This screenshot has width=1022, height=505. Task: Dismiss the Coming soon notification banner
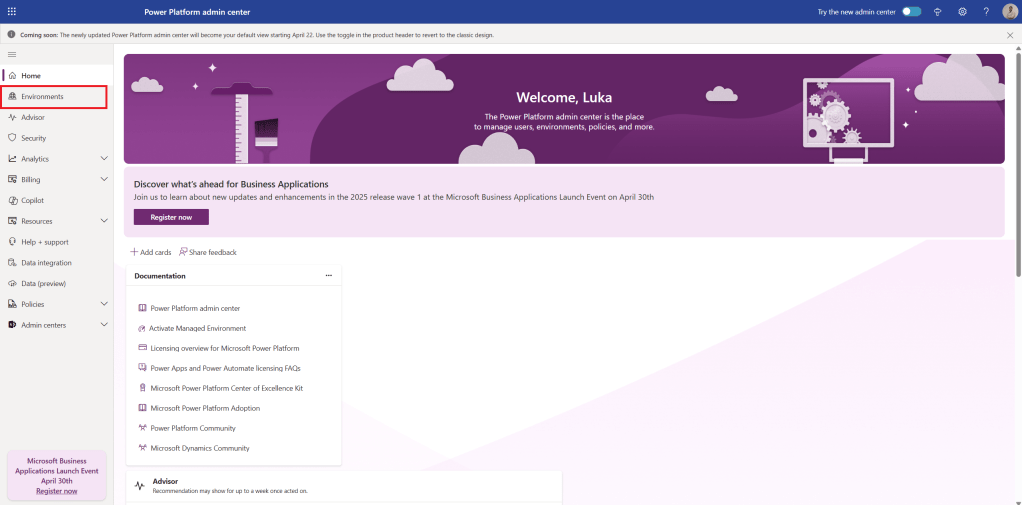[x=1009, y=35]
